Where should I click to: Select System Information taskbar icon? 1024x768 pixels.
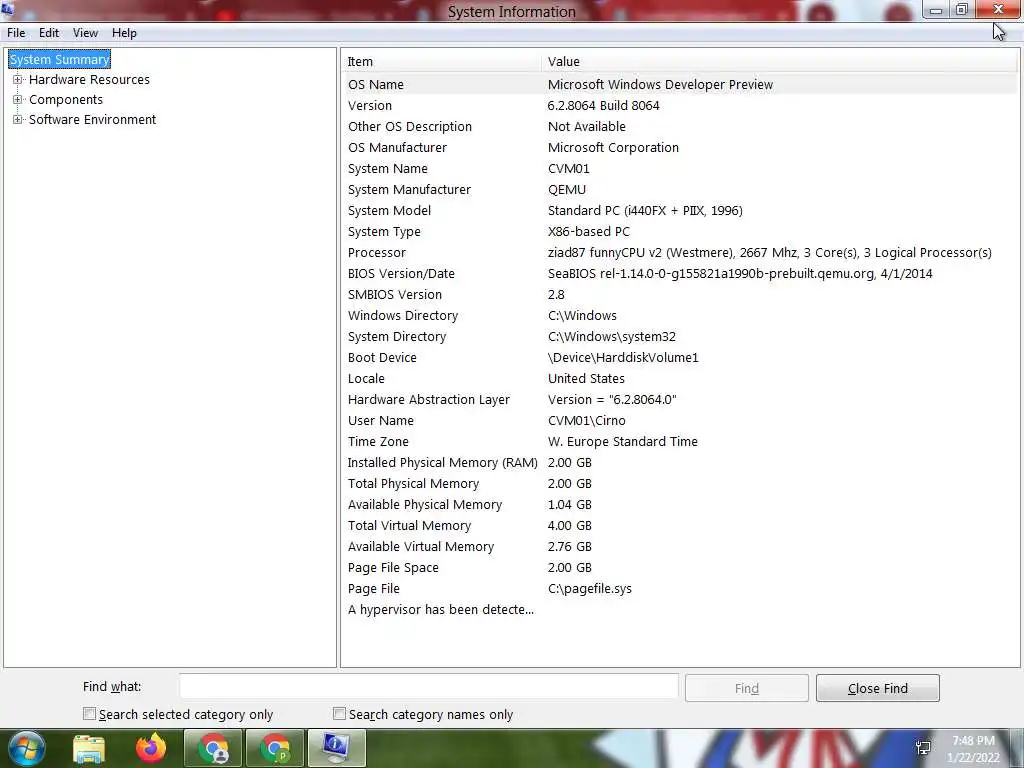pyautogui.click(x=336, y=748)
